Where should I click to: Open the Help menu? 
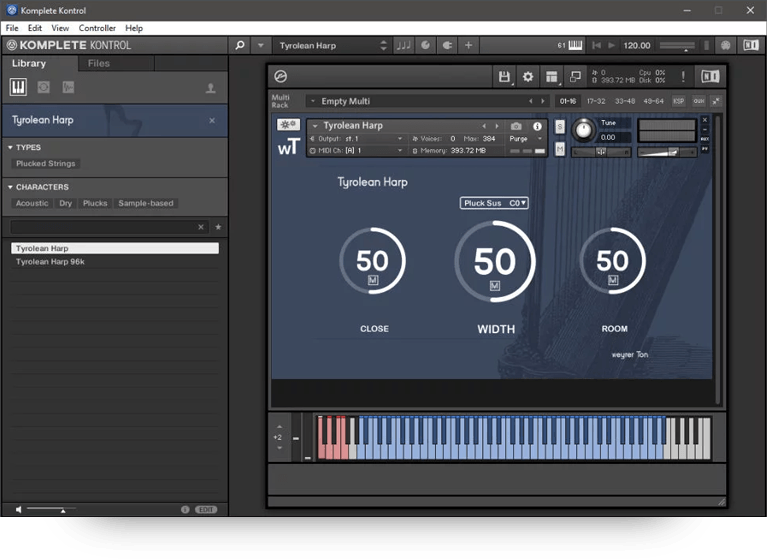pos(134,28)
